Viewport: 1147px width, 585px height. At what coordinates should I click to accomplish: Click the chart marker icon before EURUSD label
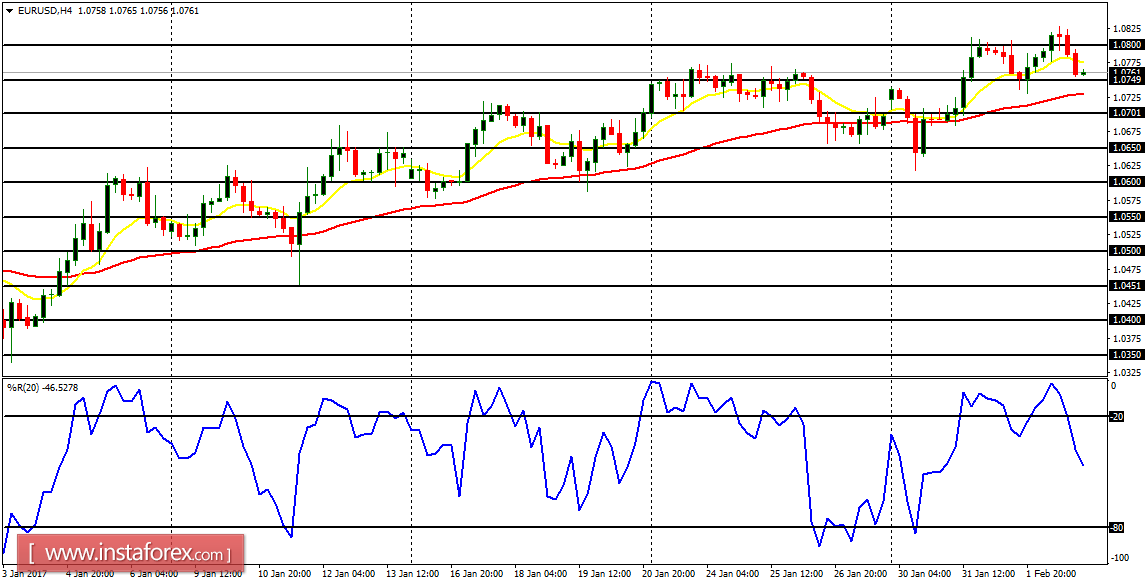10,11
